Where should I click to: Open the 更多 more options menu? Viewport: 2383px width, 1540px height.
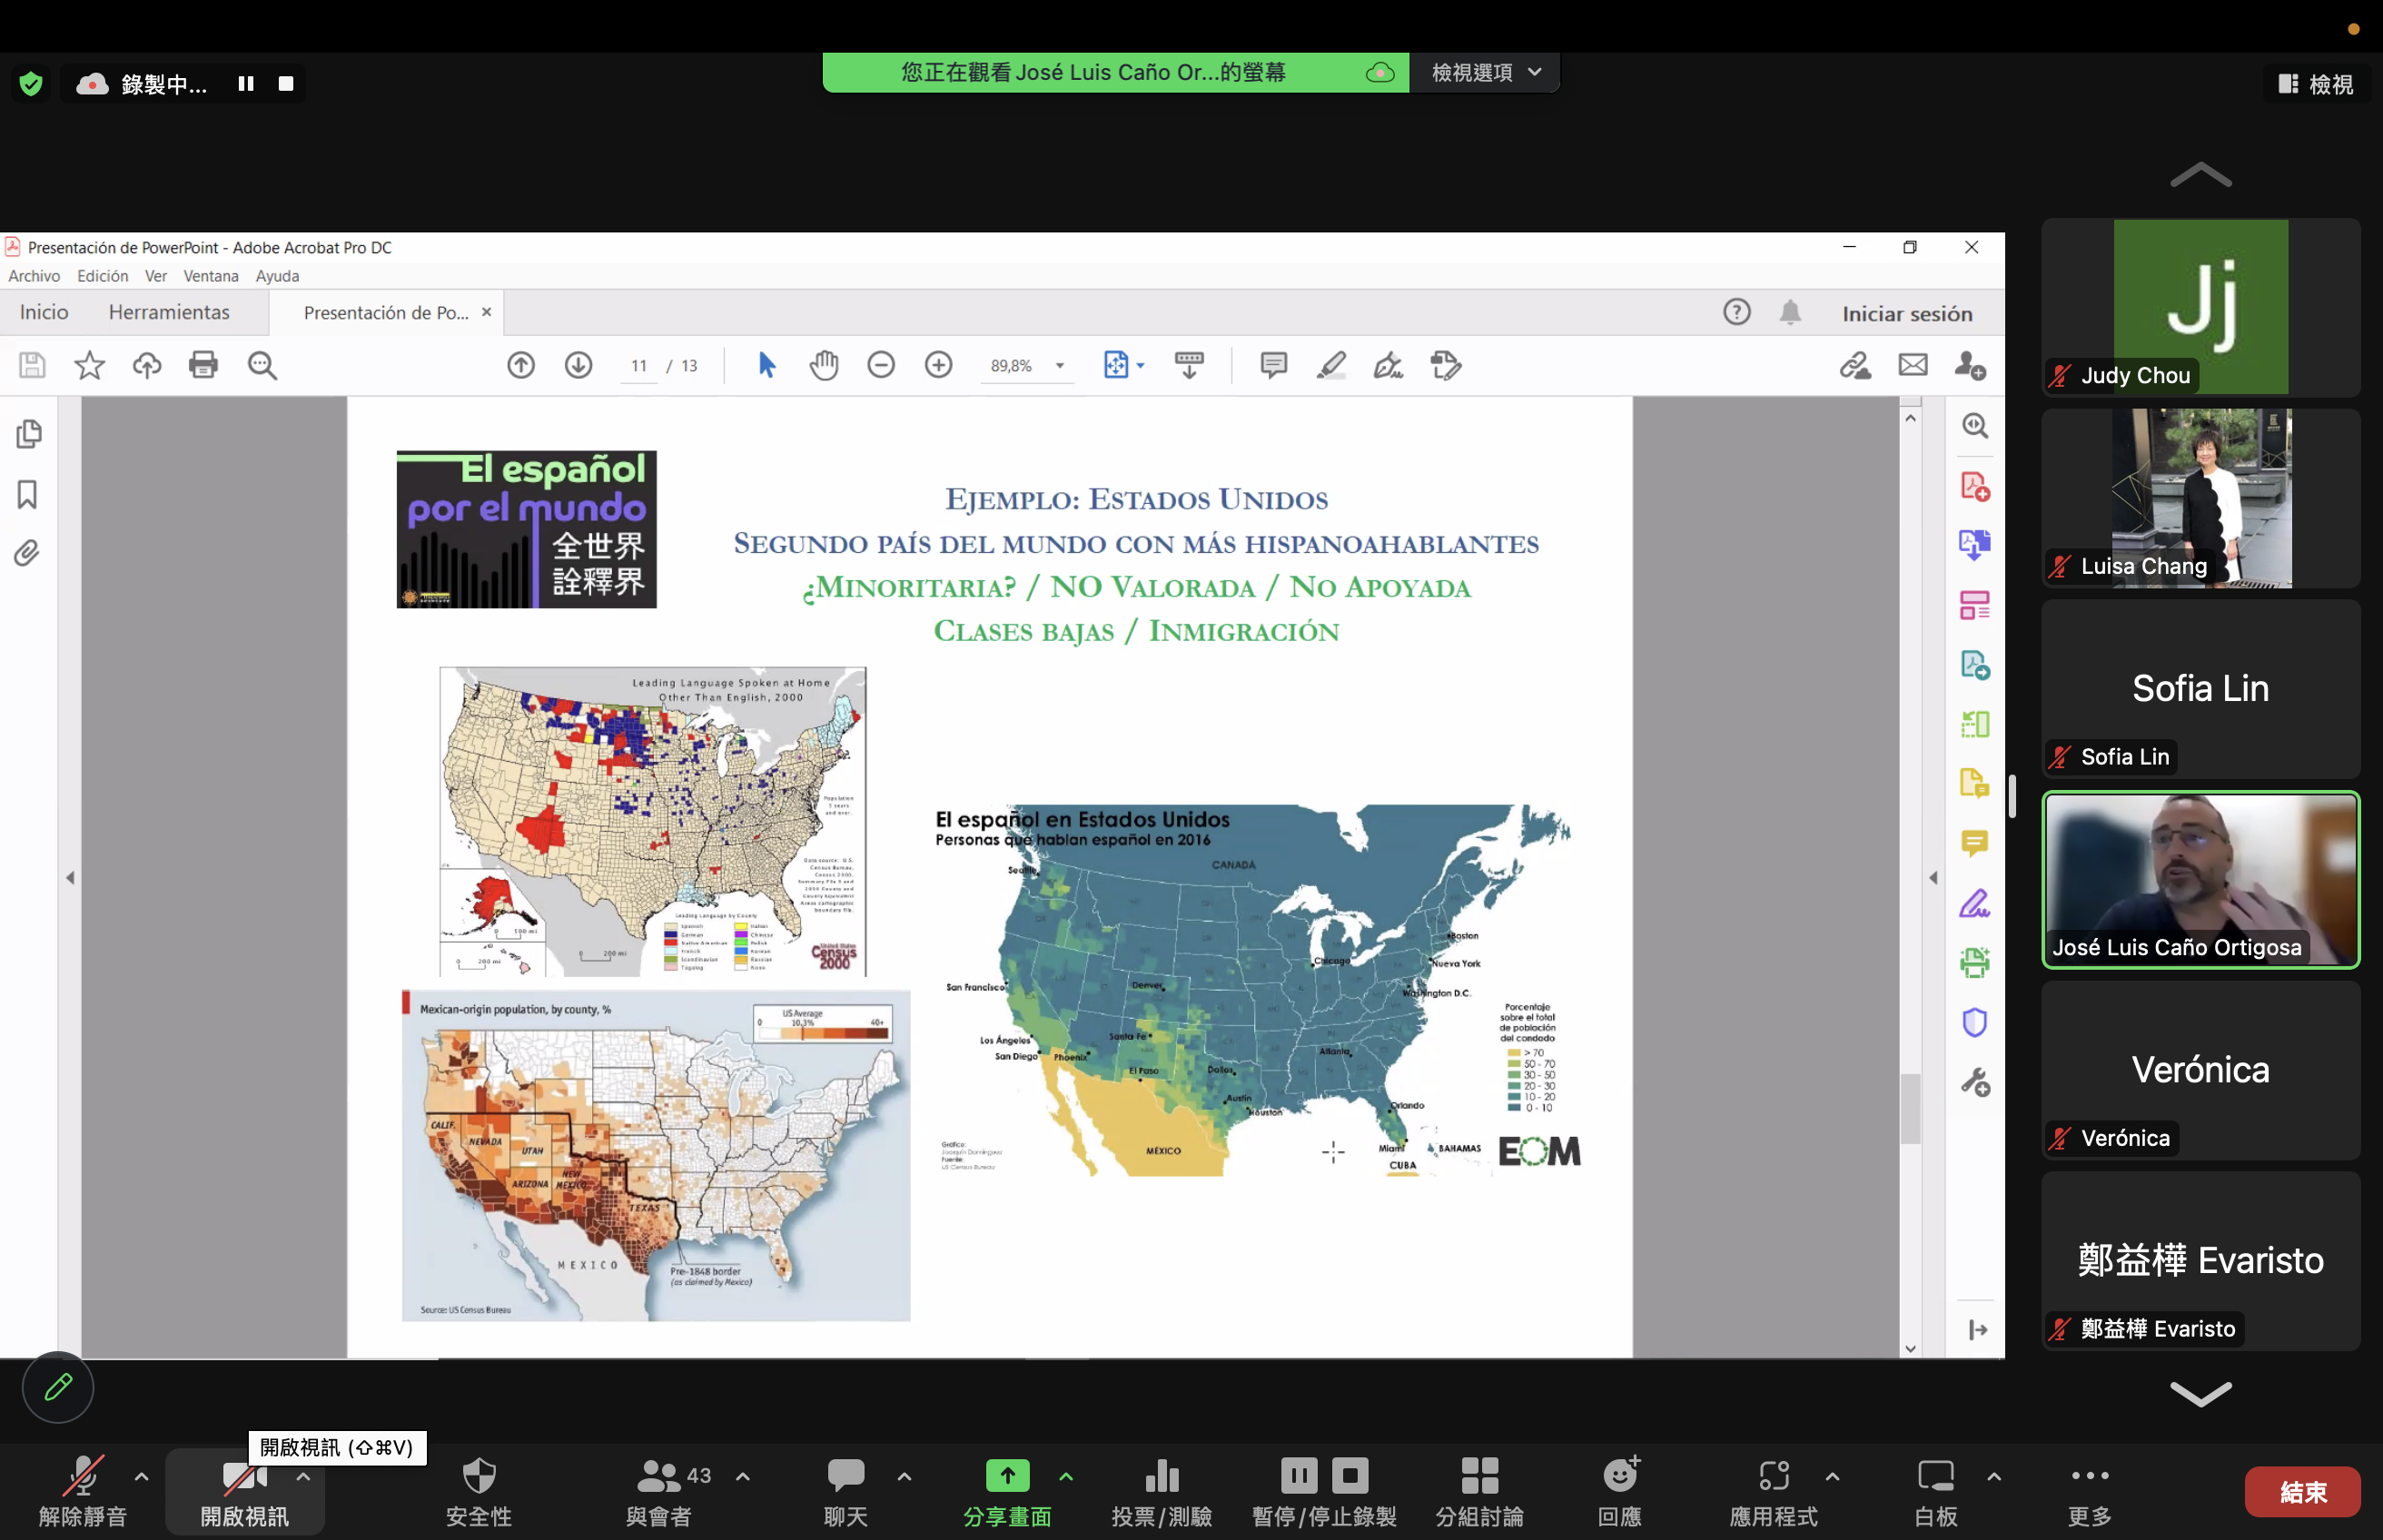[2090, 1491]
